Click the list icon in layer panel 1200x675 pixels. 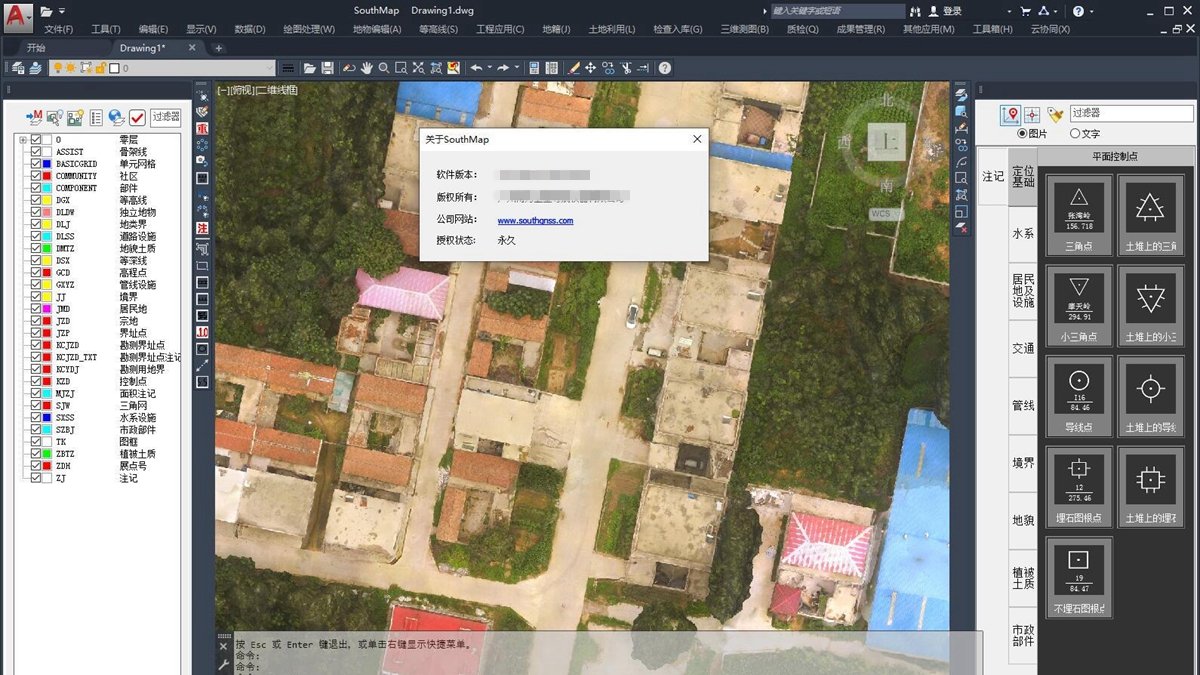[97, 117]
